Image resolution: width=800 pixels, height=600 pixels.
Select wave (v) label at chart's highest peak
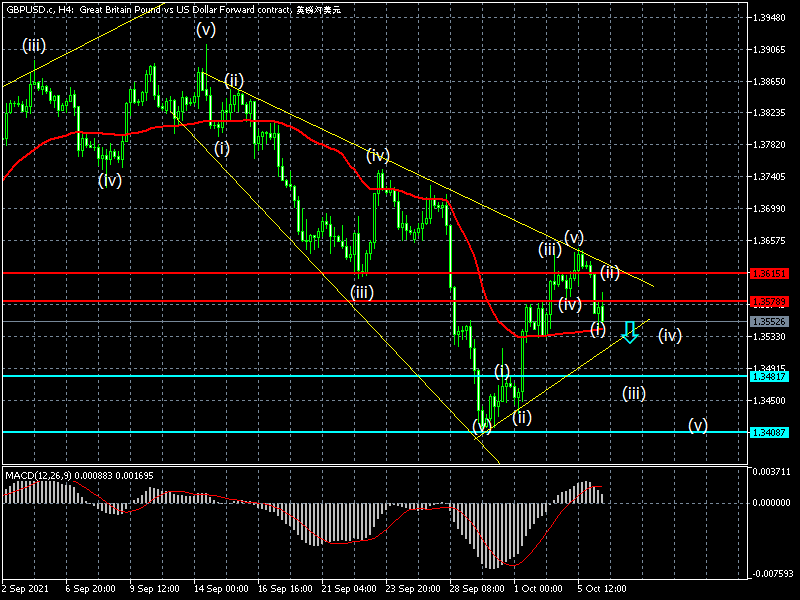click(x=206, y=30)
